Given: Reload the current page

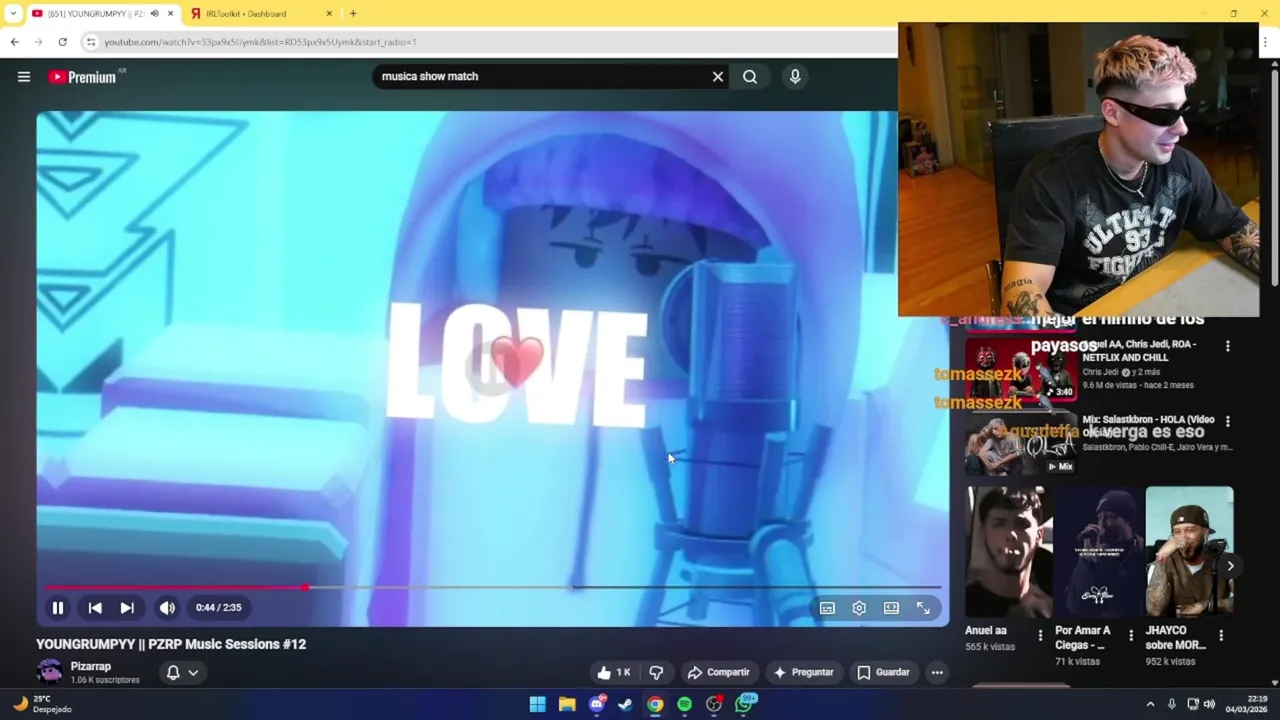Looking at the screenshot, I should click(x=62, y=42).
